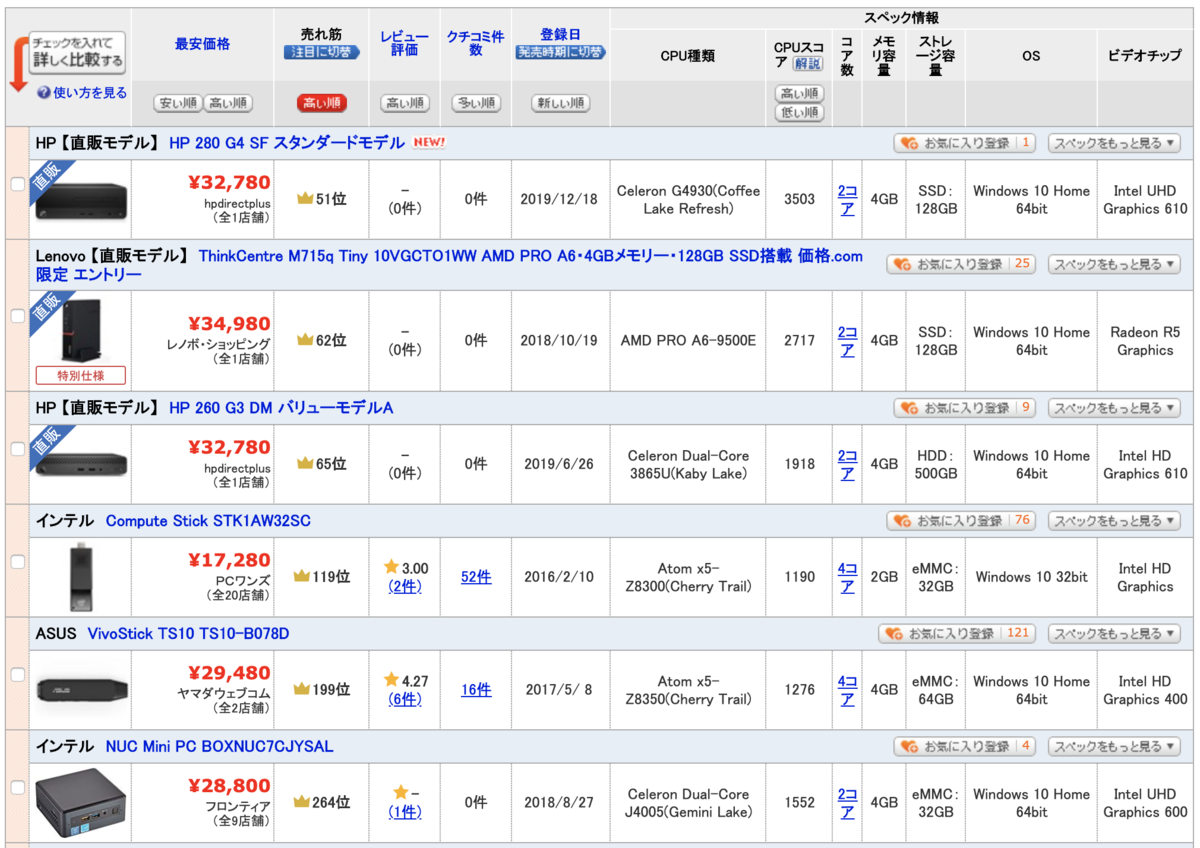The width and height of the screenshot is (1200, 848).
Task: Tick checkbox for ThinkCentre M715q Tiny row
Action: point(18,316)
